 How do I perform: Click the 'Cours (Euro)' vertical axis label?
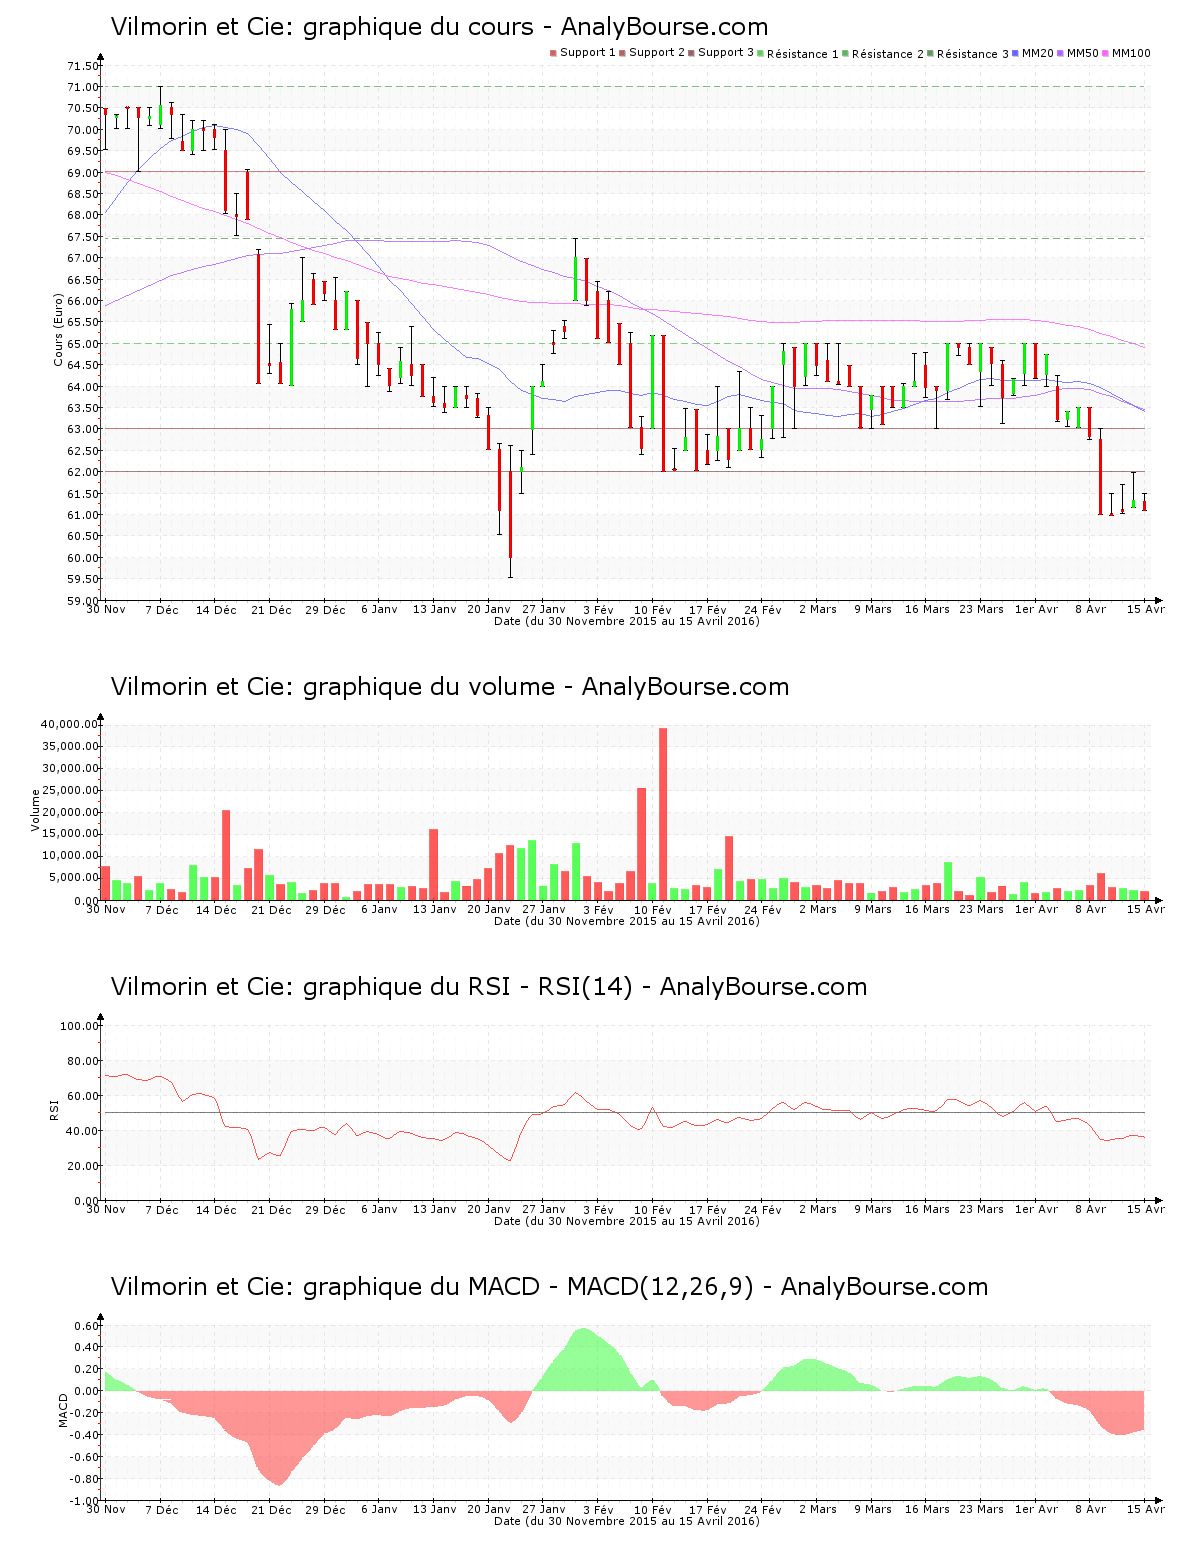(x=59, y=330)
